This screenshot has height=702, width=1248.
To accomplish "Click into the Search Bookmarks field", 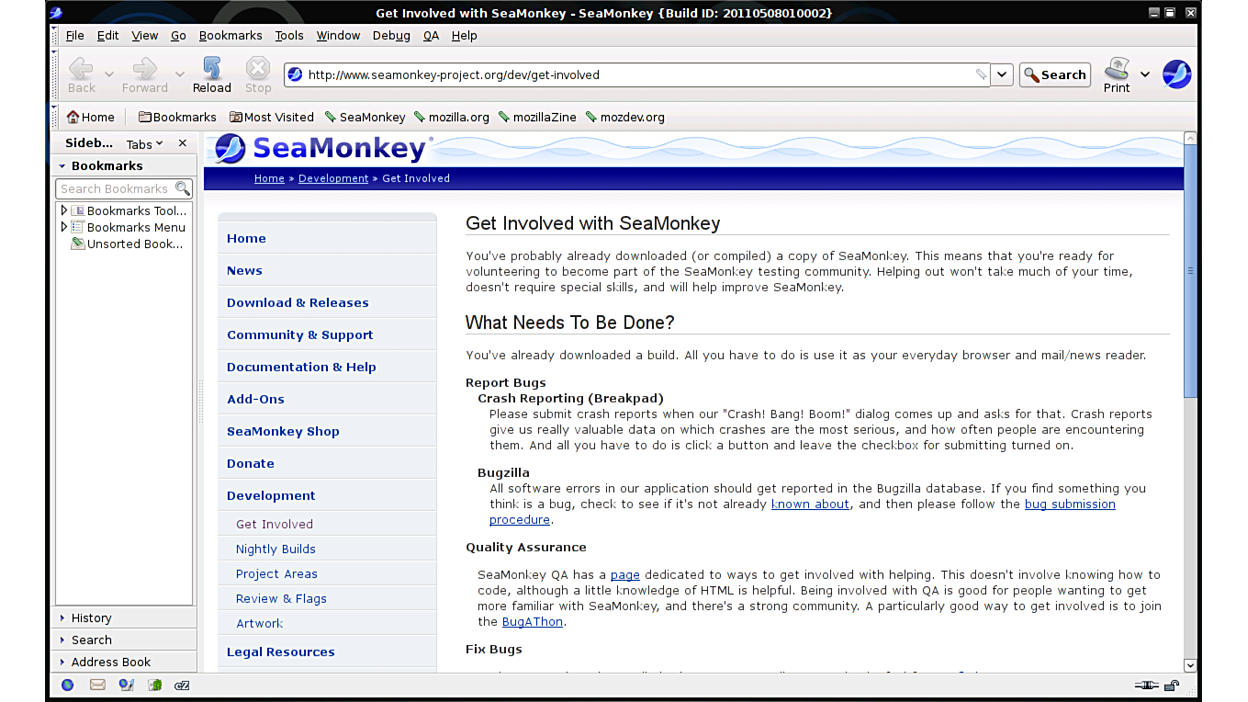I will tap(114, 189).
